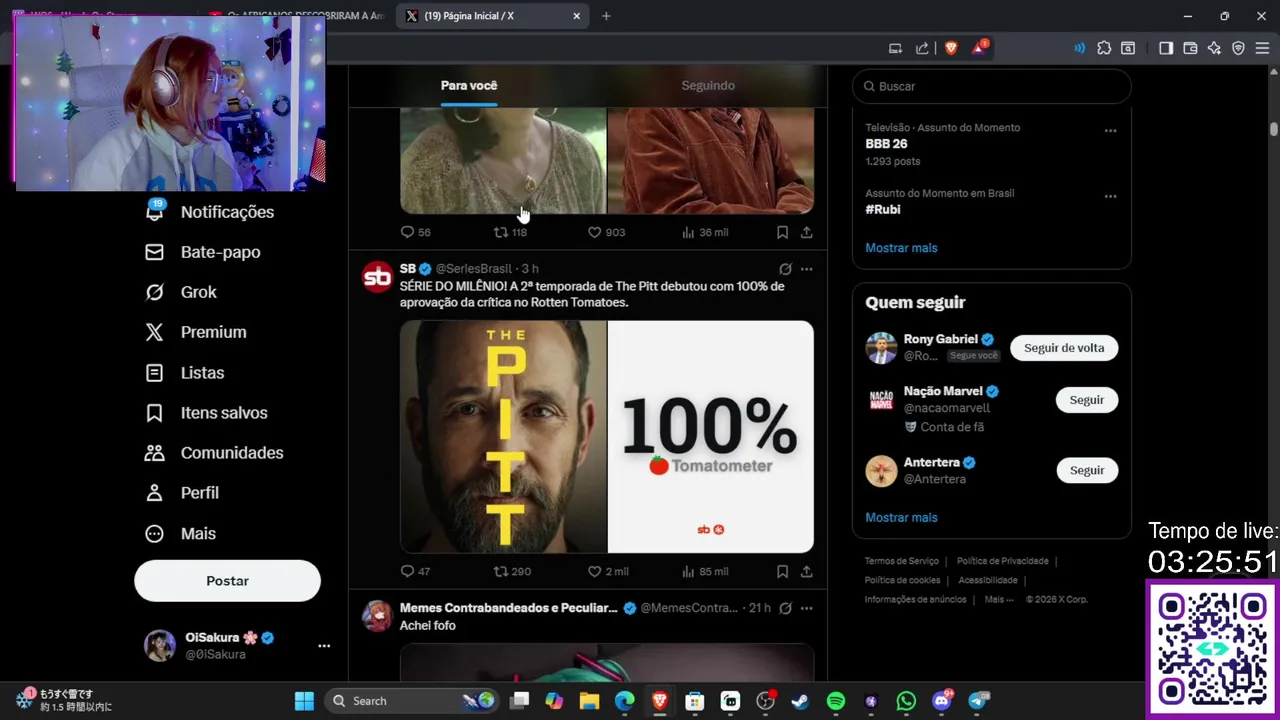Open the browser extensions puzzle icon
This screenshot has height=720, width=1280.
click(1104, 48)
